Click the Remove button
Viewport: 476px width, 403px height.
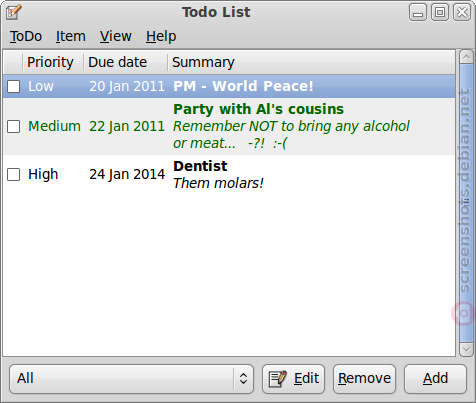(364, 379)
